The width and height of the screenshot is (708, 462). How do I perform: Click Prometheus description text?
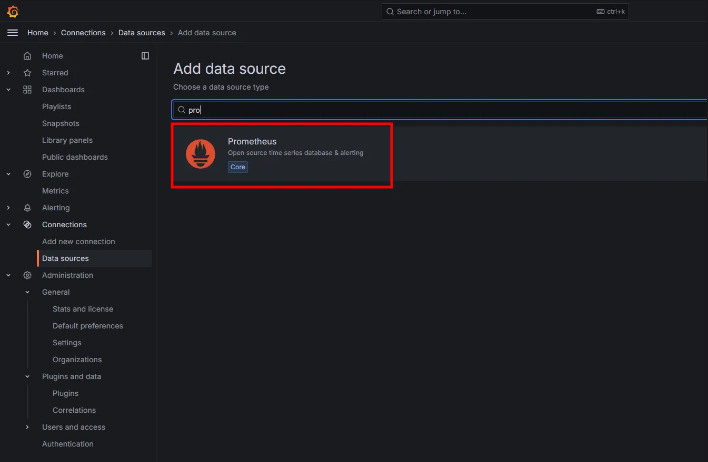pos(295,153)
